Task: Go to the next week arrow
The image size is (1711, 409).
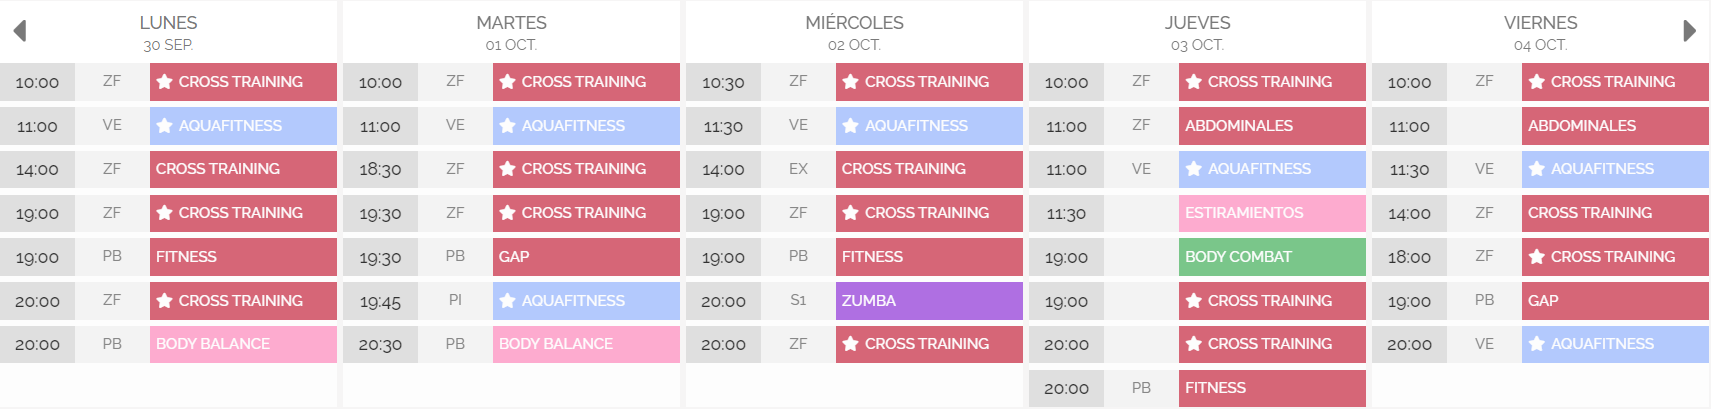Action: click(x=1689, y=31)
